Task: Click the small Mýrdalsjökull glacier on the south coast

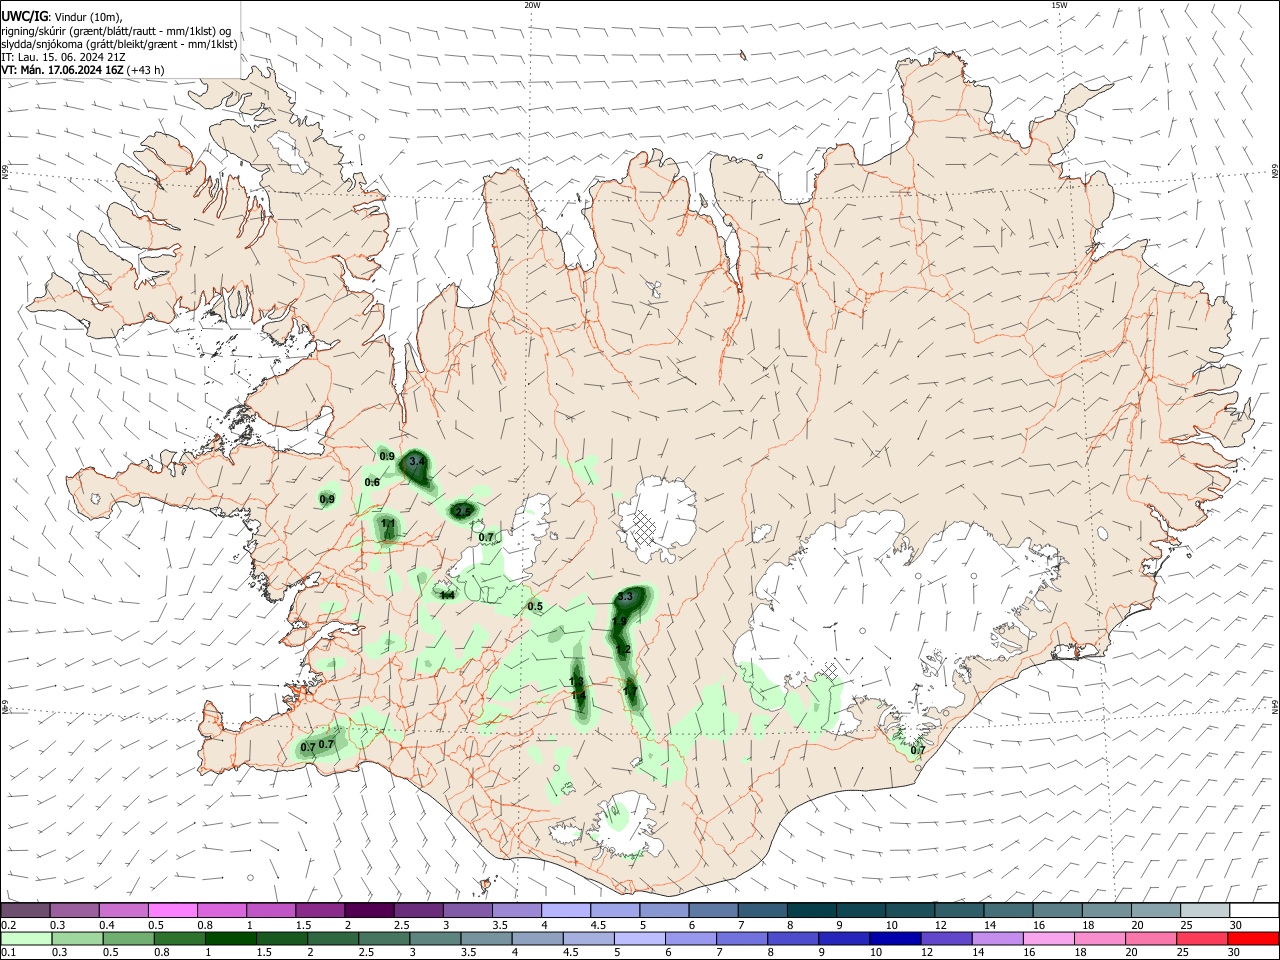Action: click(x=626, y=825)
